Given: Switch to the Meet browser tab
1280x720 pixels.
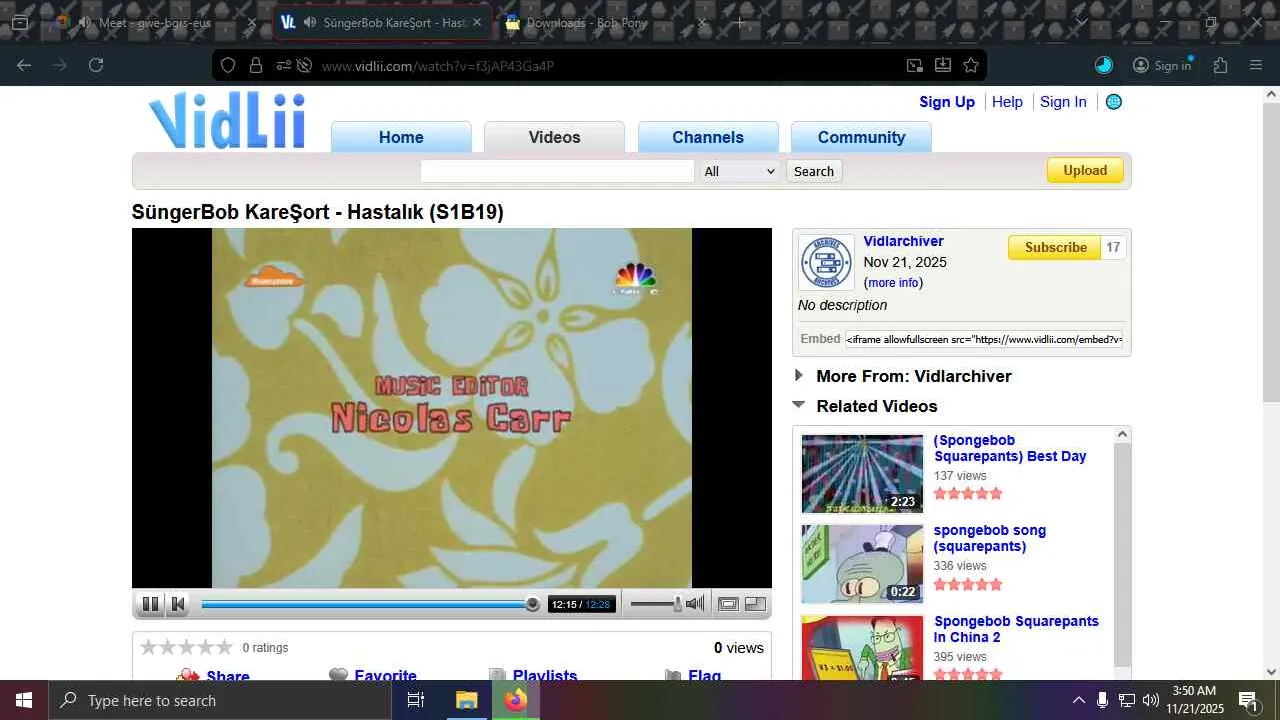Looking at the screenshot, I should coord(156,22).
